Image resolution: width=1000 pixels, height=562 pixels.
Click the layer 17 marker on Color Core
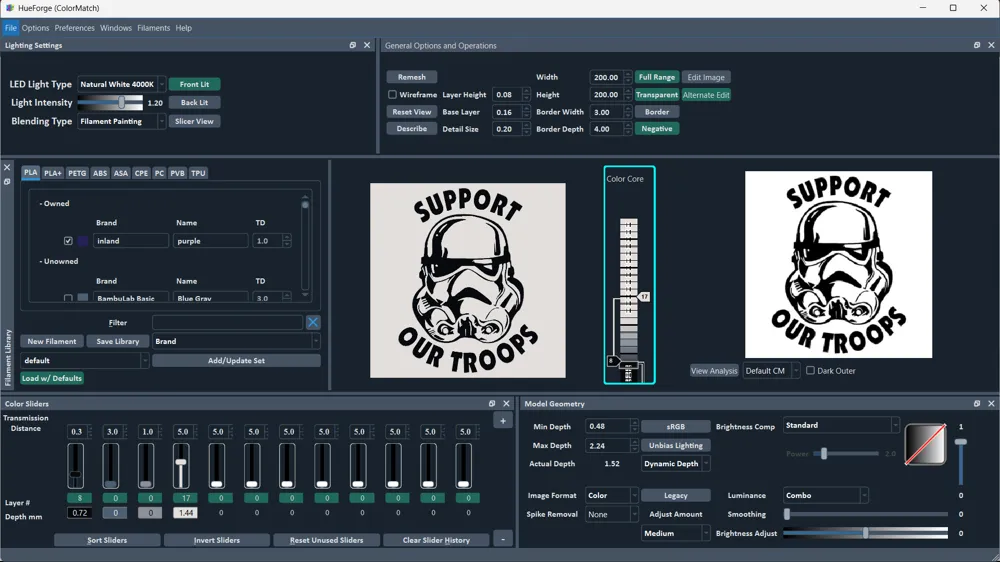point(644,297)
